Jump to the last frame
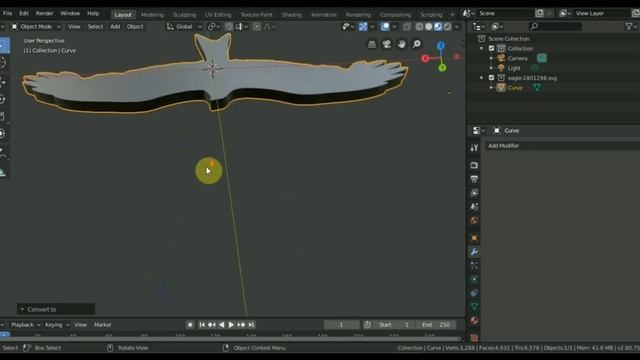This screenshot has height=360, width=640. tap(251, 324)
